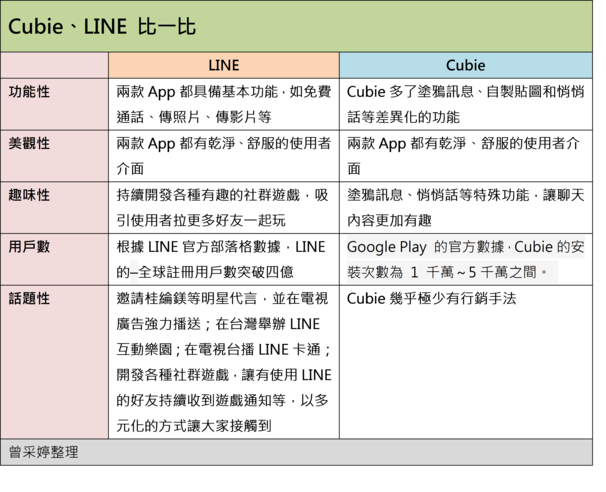Click the Google Play 官方數據 text cell
The image size is (606, 492).
[463, 259]
